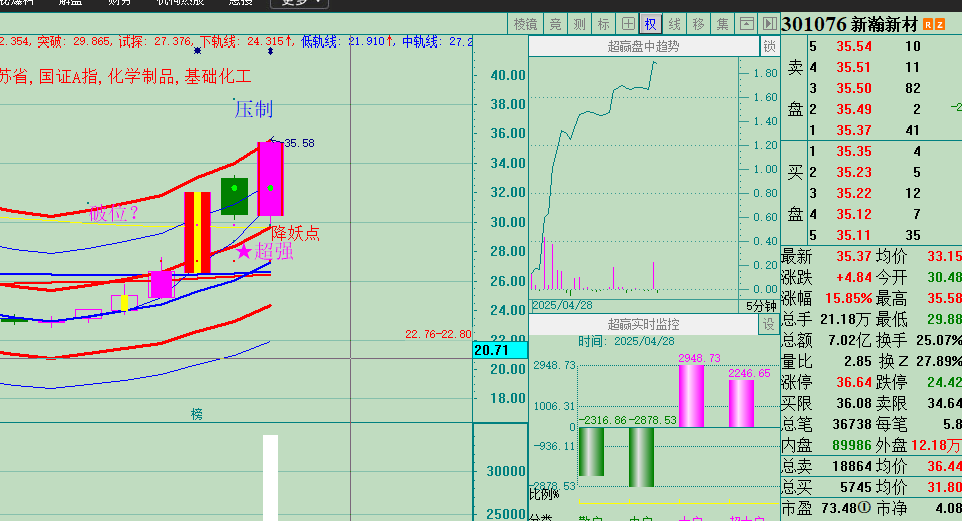Screen dimensions: 962x521
Task: Hide the side panel with arrow icon
Action: click(x=768, y=24)
